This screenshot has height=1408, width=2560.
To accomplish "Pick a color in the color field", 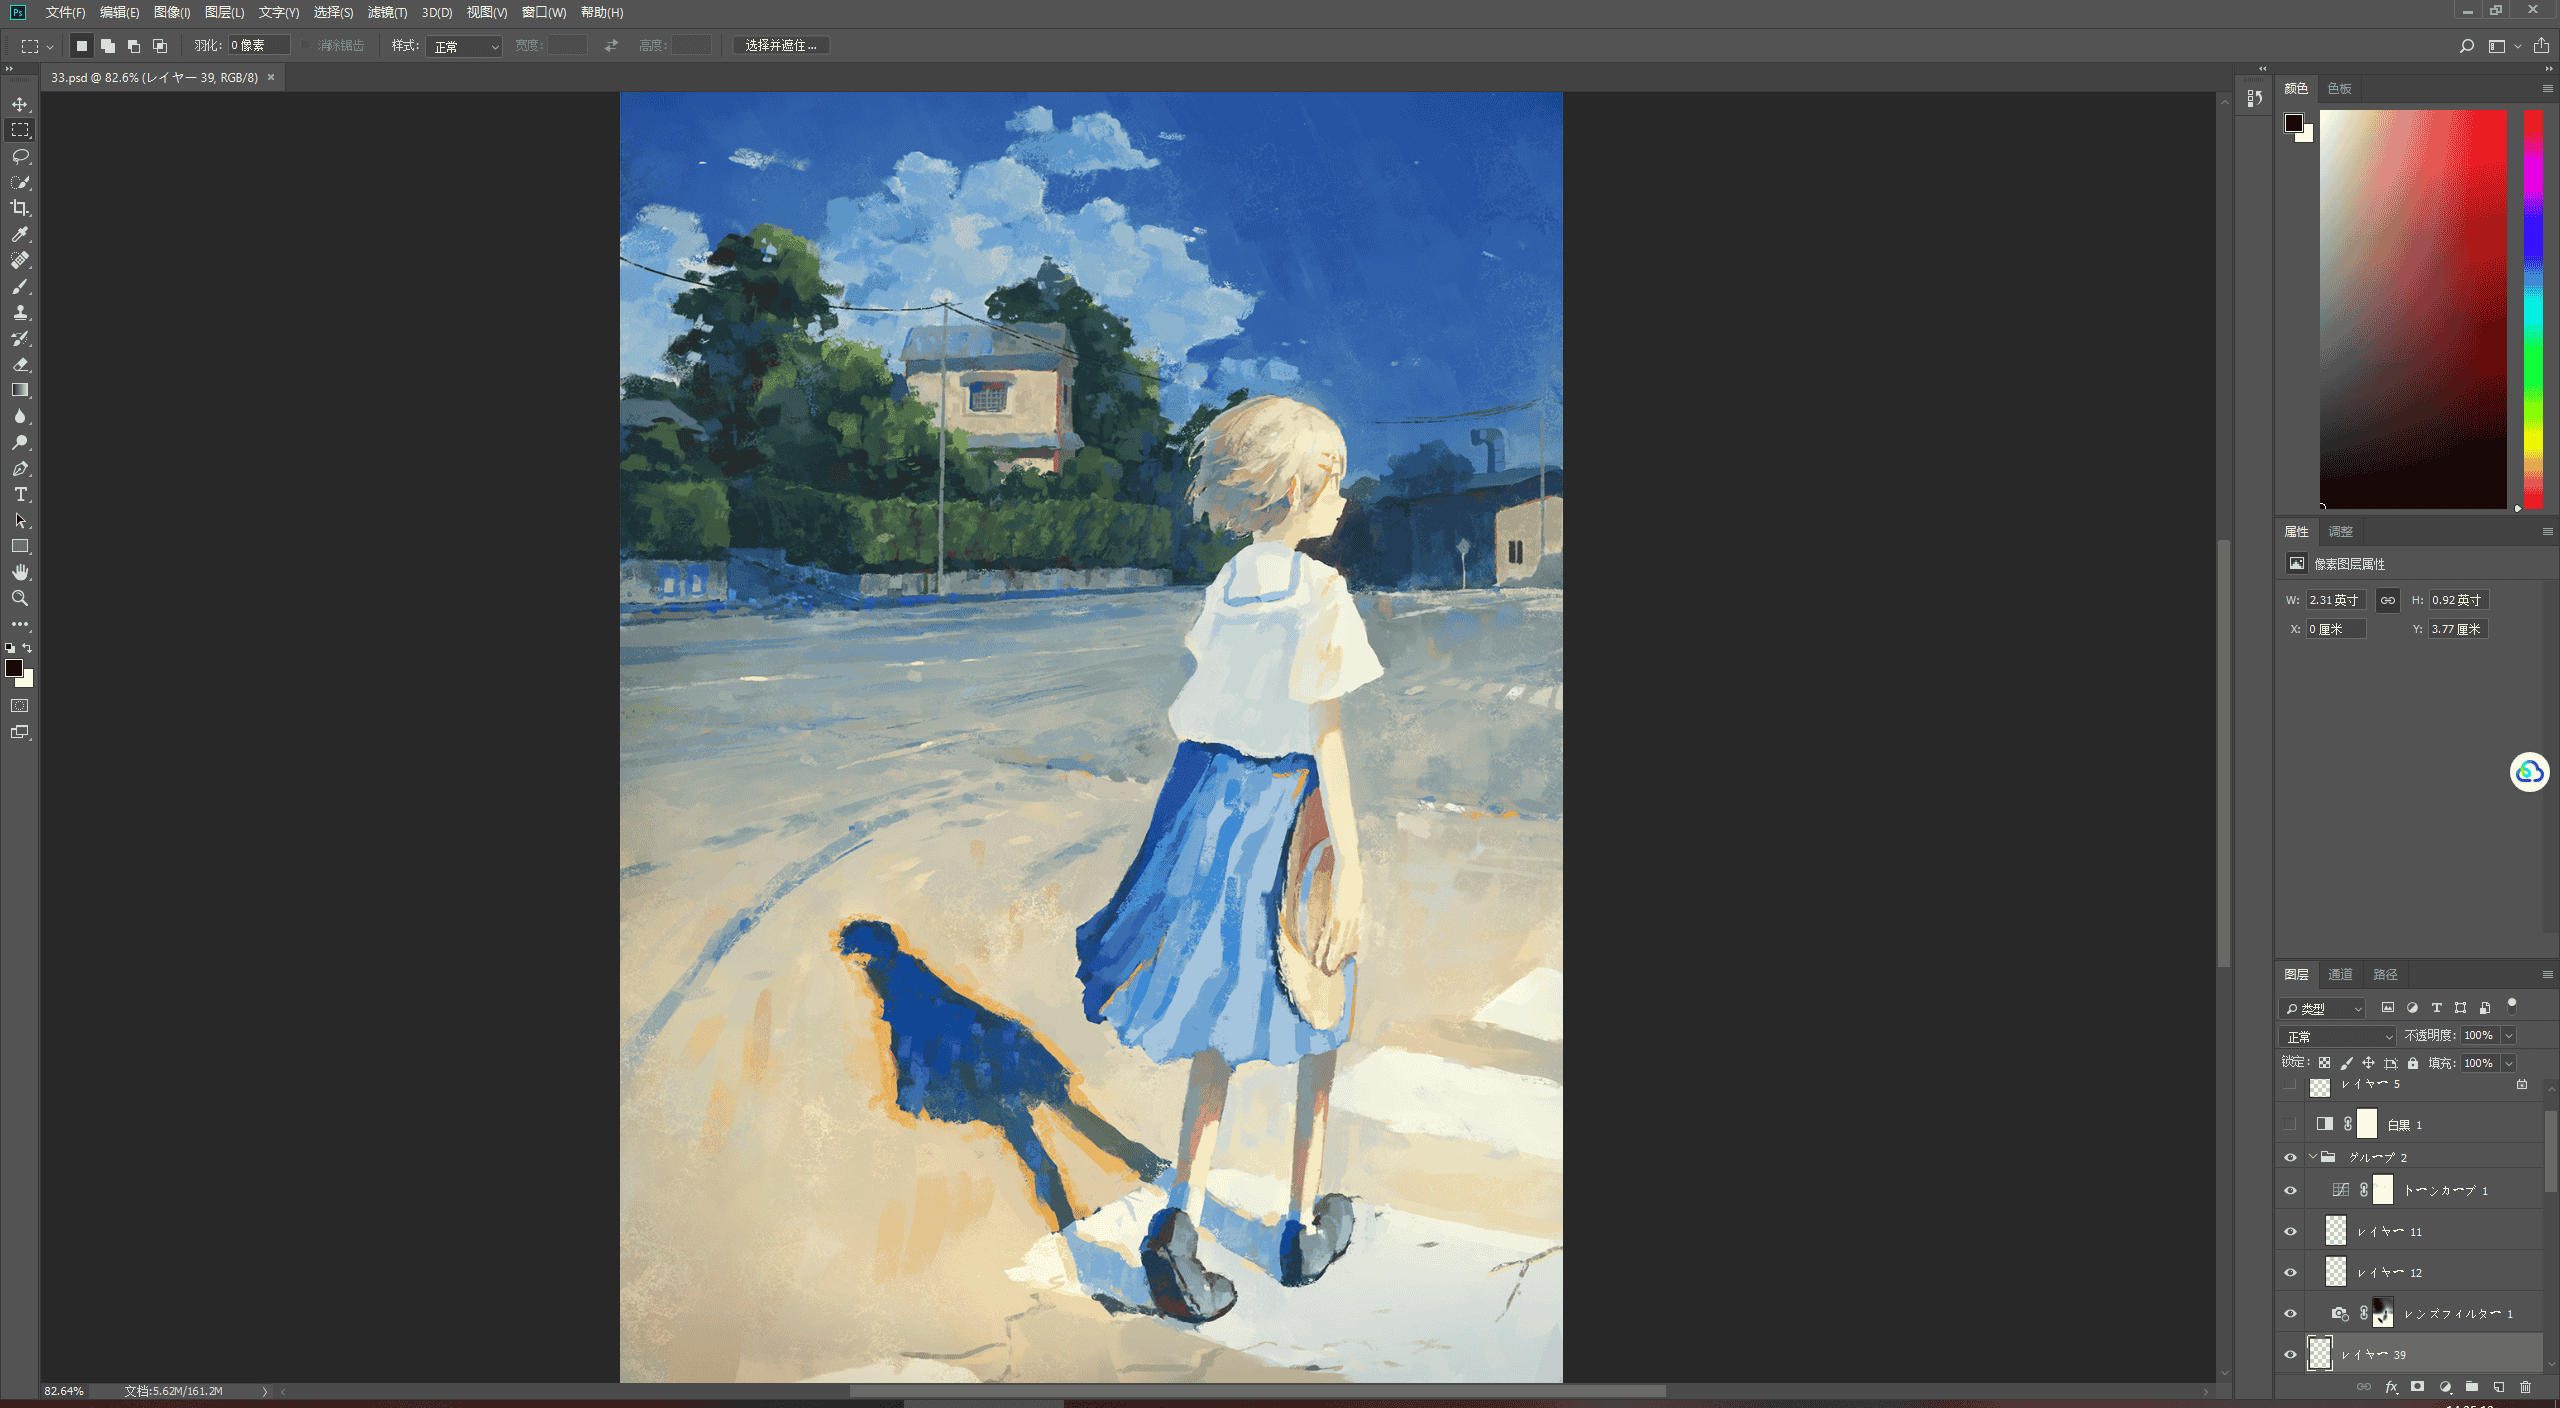I will [2413, 309].
